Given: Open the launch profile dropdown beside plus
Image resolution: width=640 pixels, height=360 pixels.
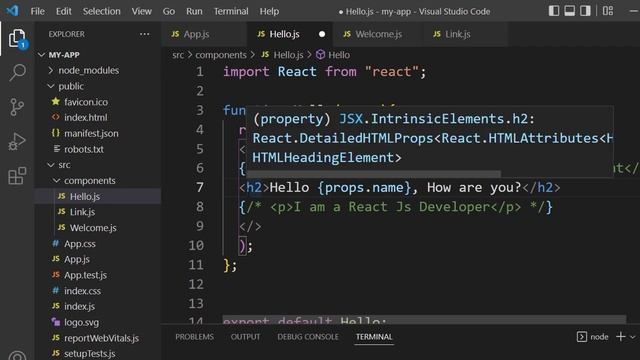Looking at the screenshot, I should [633, 337].
